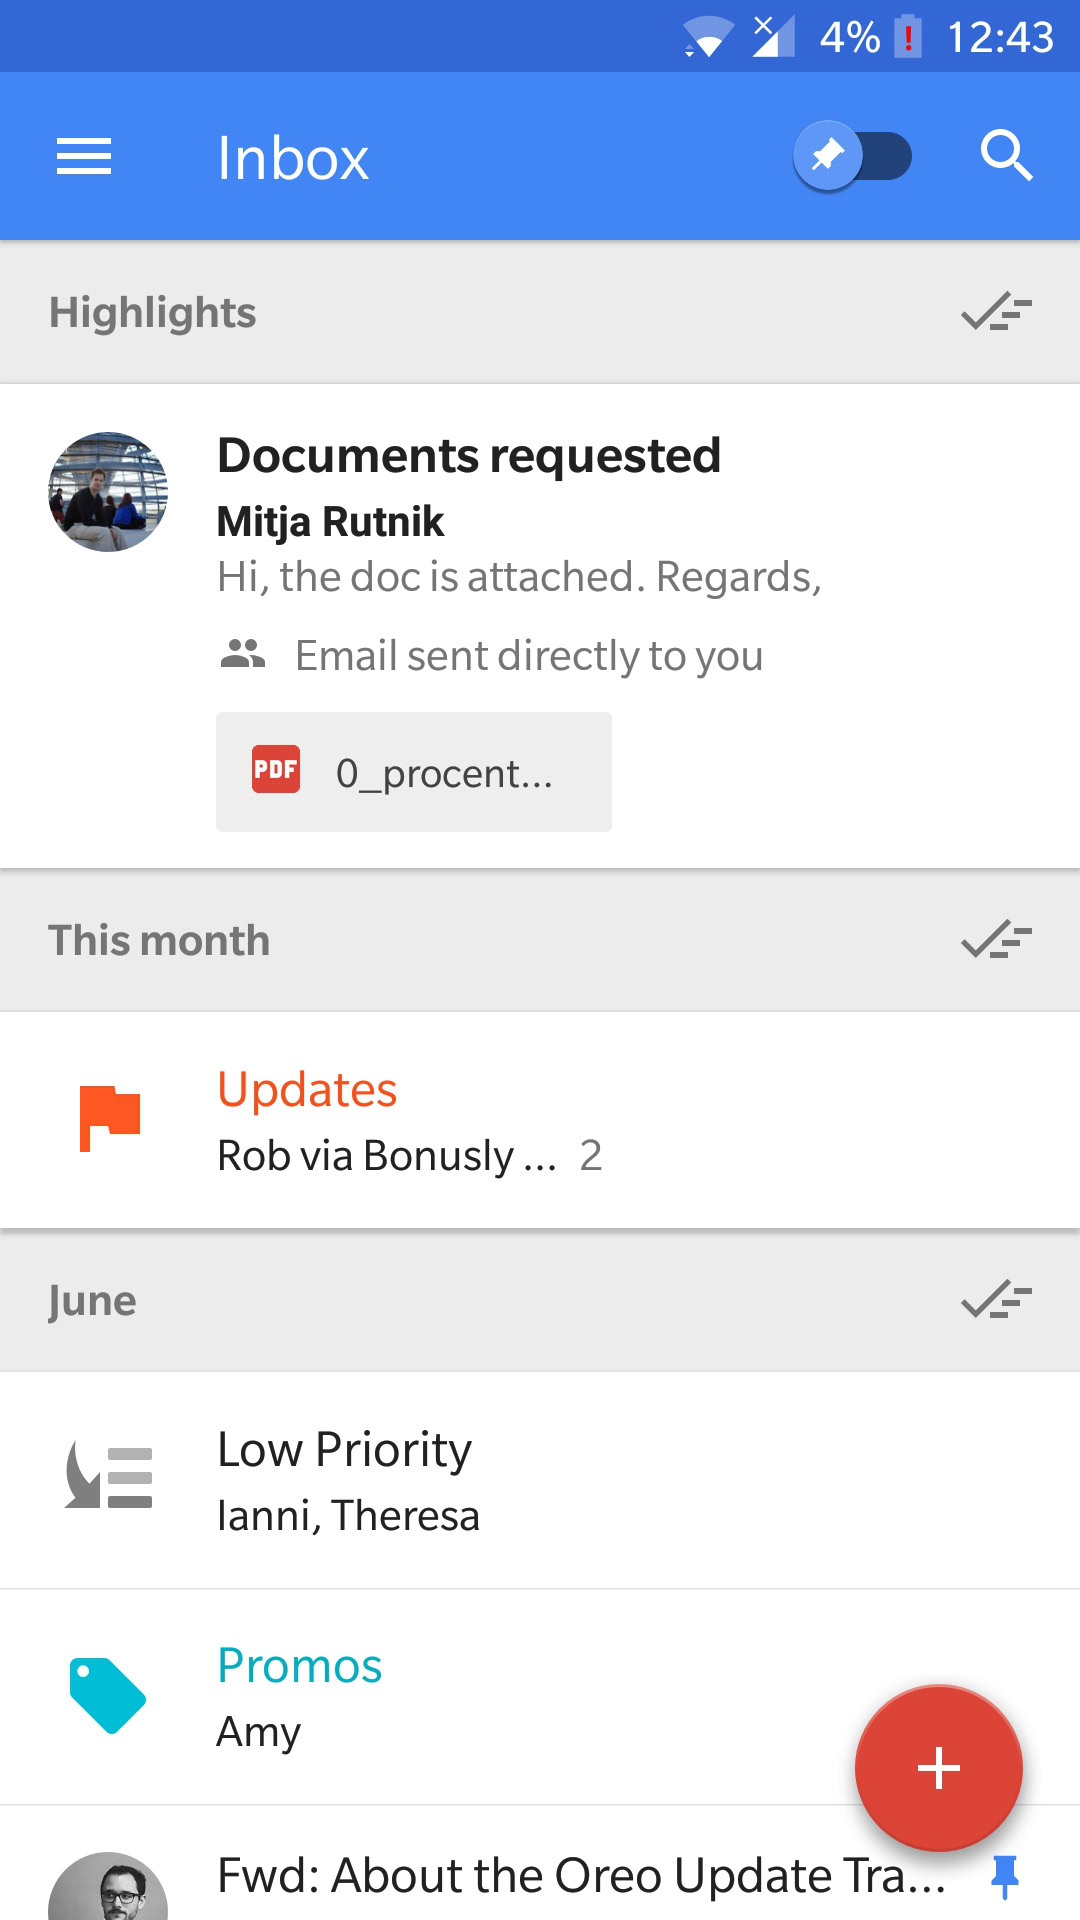Compose a new email with plus button
Image resolution: width=1080 pixels, height=1920 pixels.
[x=938, y=1768]
